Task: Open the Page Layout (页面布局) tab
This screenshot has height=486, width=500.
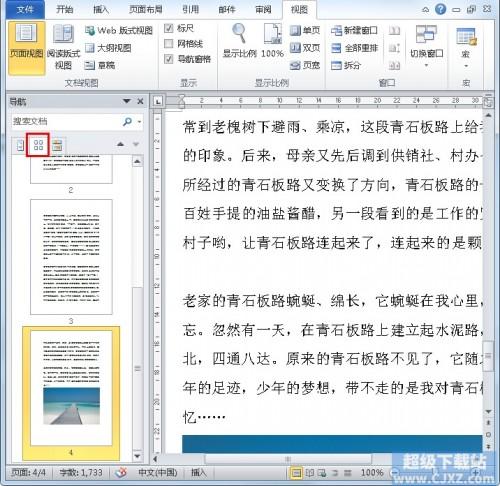Action: pyautogui.click(x=146, y=9)
